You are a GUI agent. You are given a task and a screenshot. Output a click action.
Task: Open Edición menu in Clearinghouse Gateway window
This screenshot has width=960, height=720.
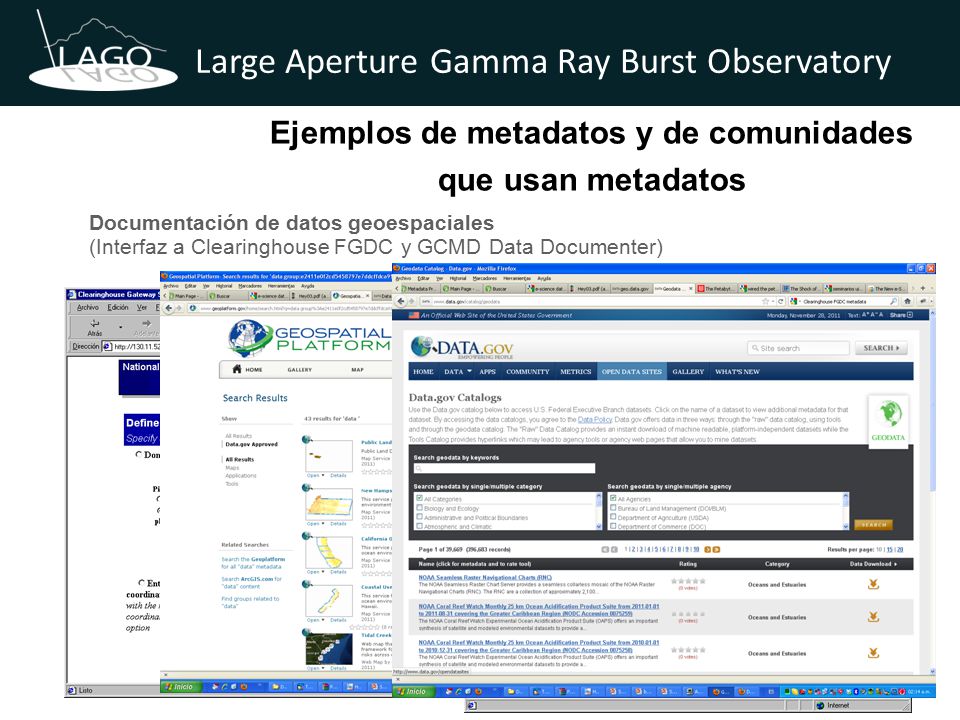[118, 307]
